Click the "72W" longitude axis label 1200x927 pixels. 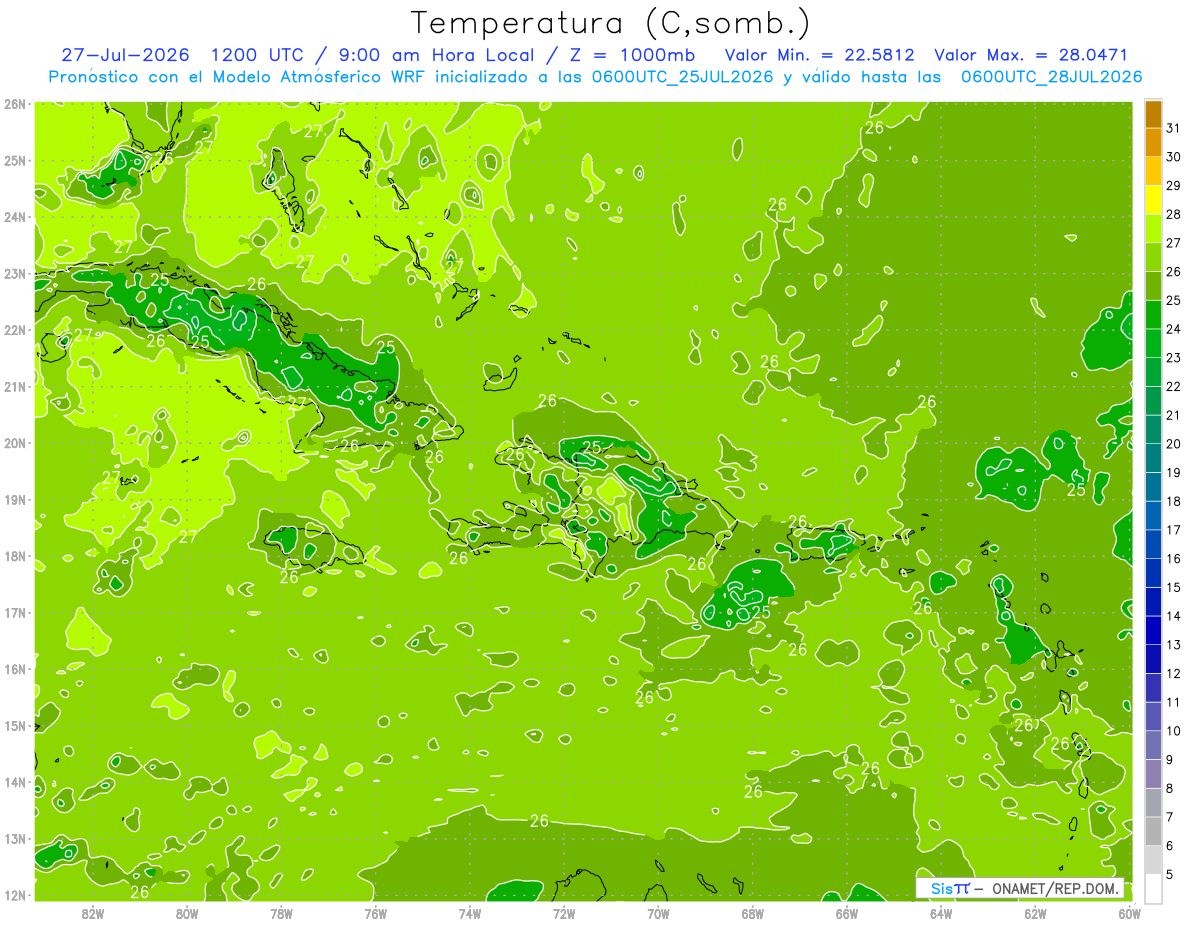(x=564, y=913)
